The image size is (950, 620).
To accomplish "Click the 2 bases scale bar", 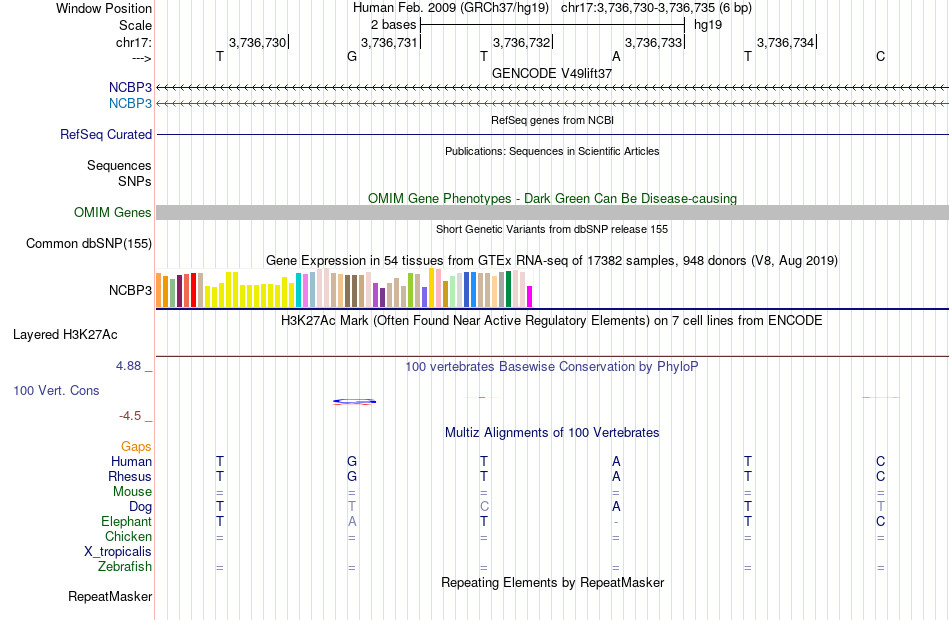I will (x=552, y=25).
